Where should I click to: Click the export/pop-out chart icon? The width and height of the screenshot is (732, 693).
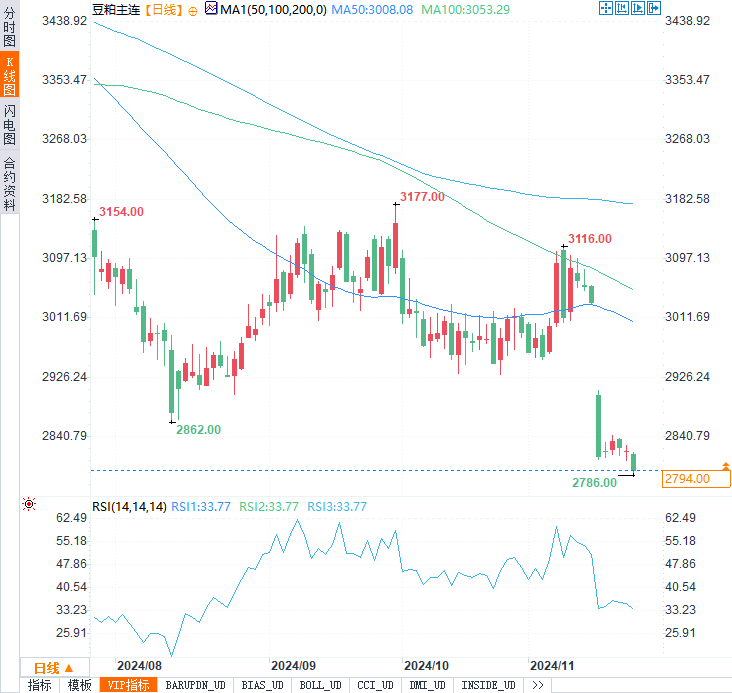(654, 8)
